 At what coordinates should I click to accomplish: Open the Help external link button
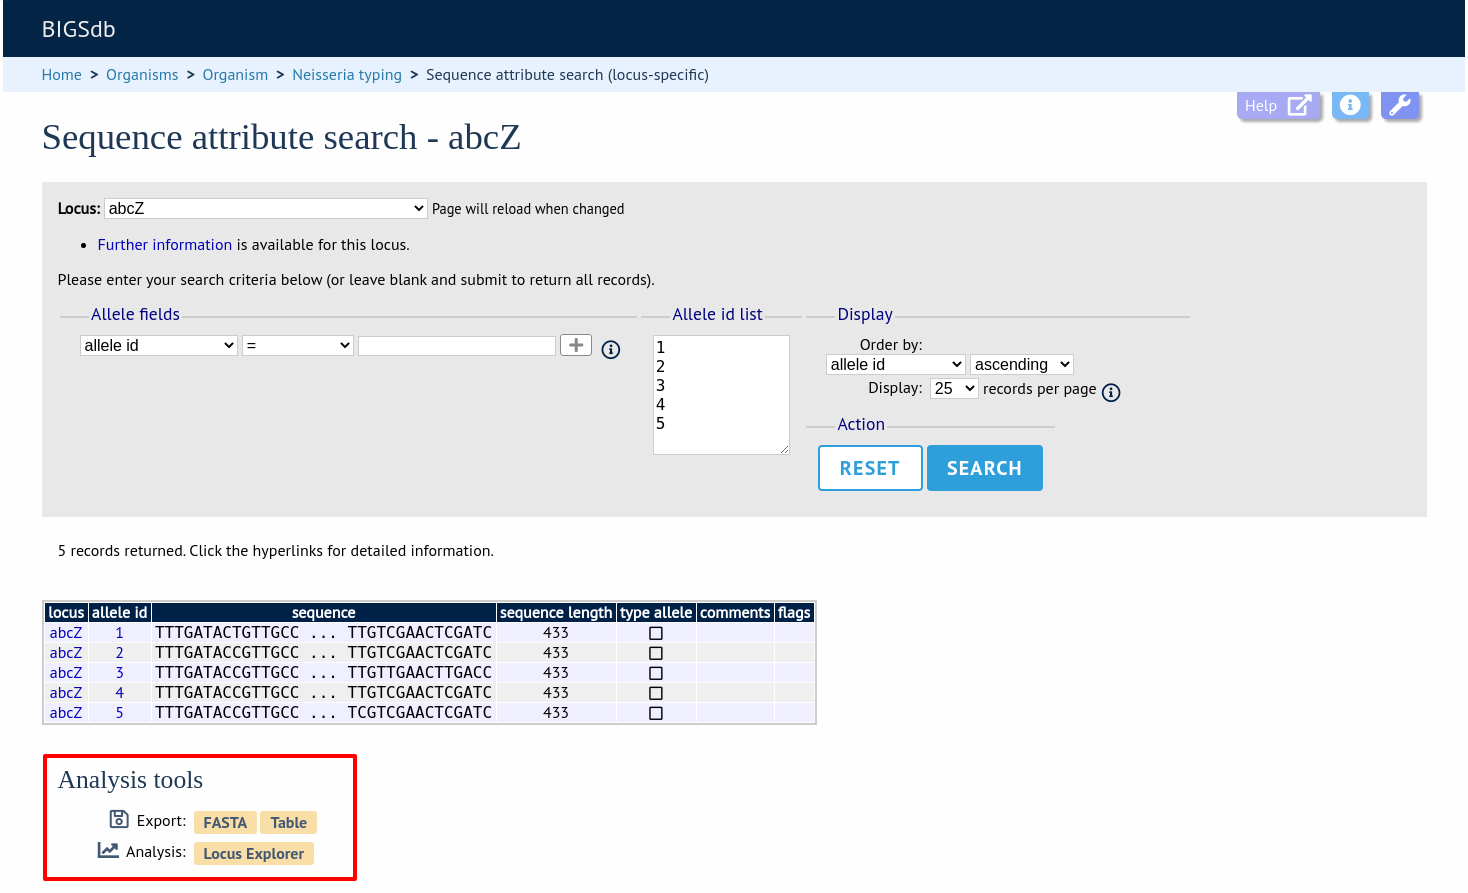pyautogui.click(x=1278, y=106)
